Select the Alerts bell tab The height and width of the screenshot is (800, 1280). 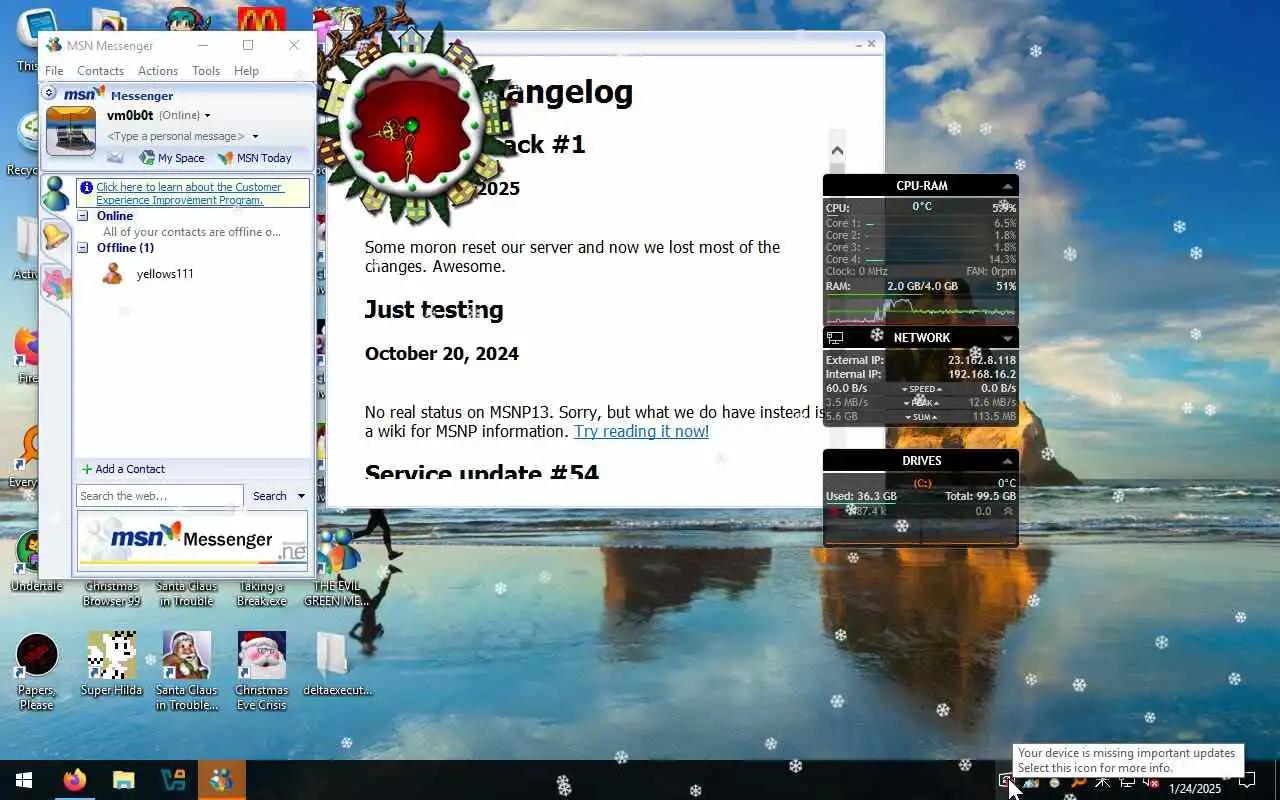click(x=55, y=237)
